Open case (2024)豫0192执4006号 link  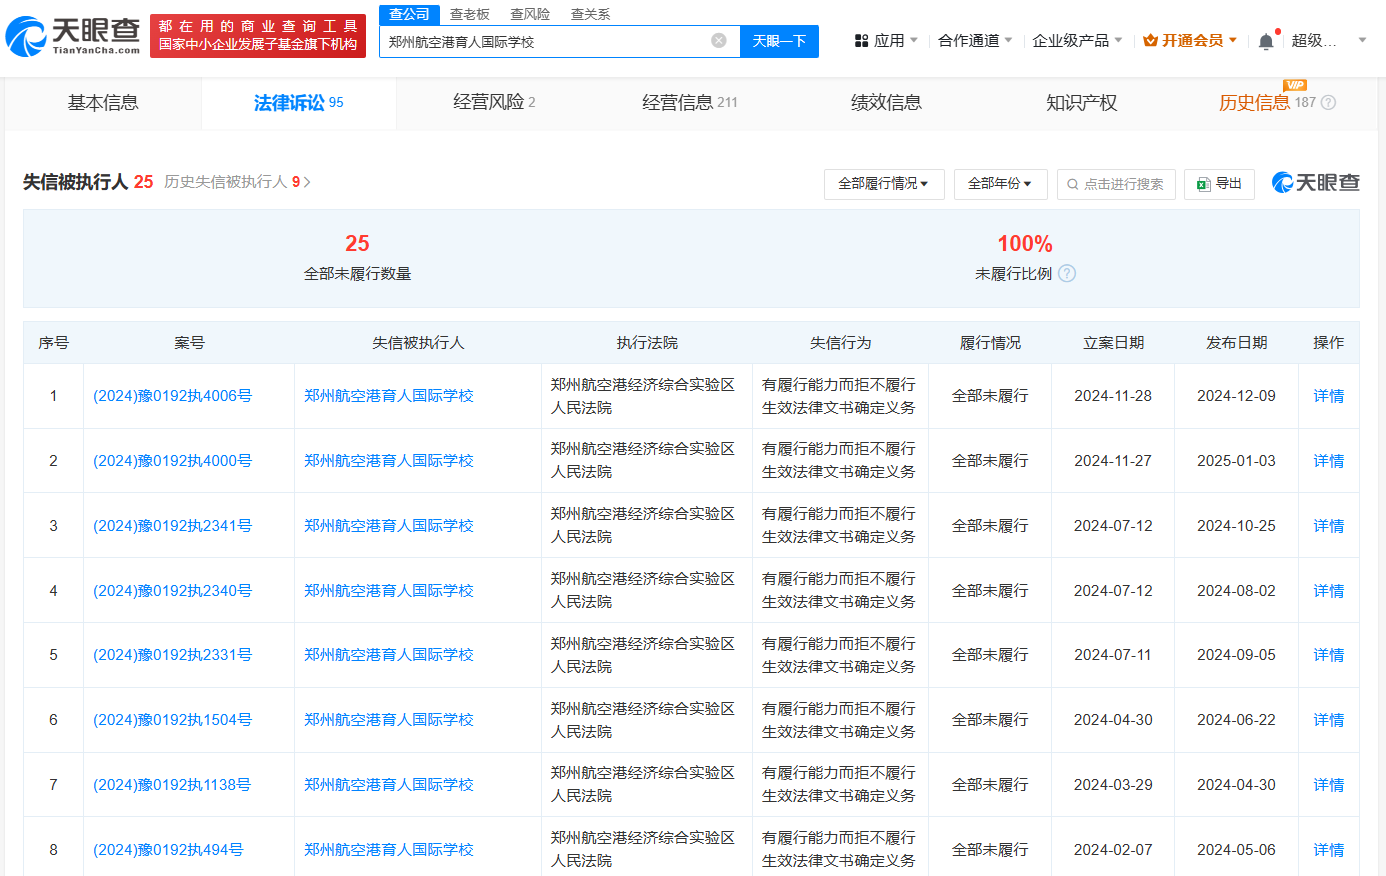click(172, 396)
